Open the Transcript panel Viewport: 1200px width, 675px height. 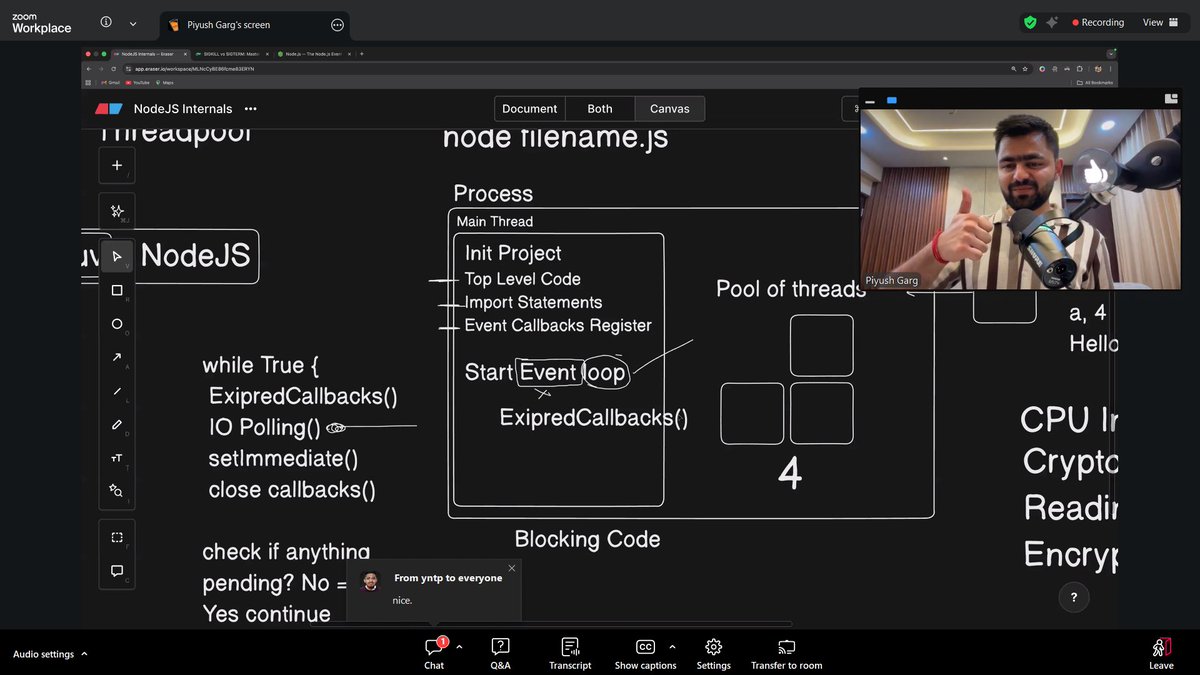coord(570,653)
